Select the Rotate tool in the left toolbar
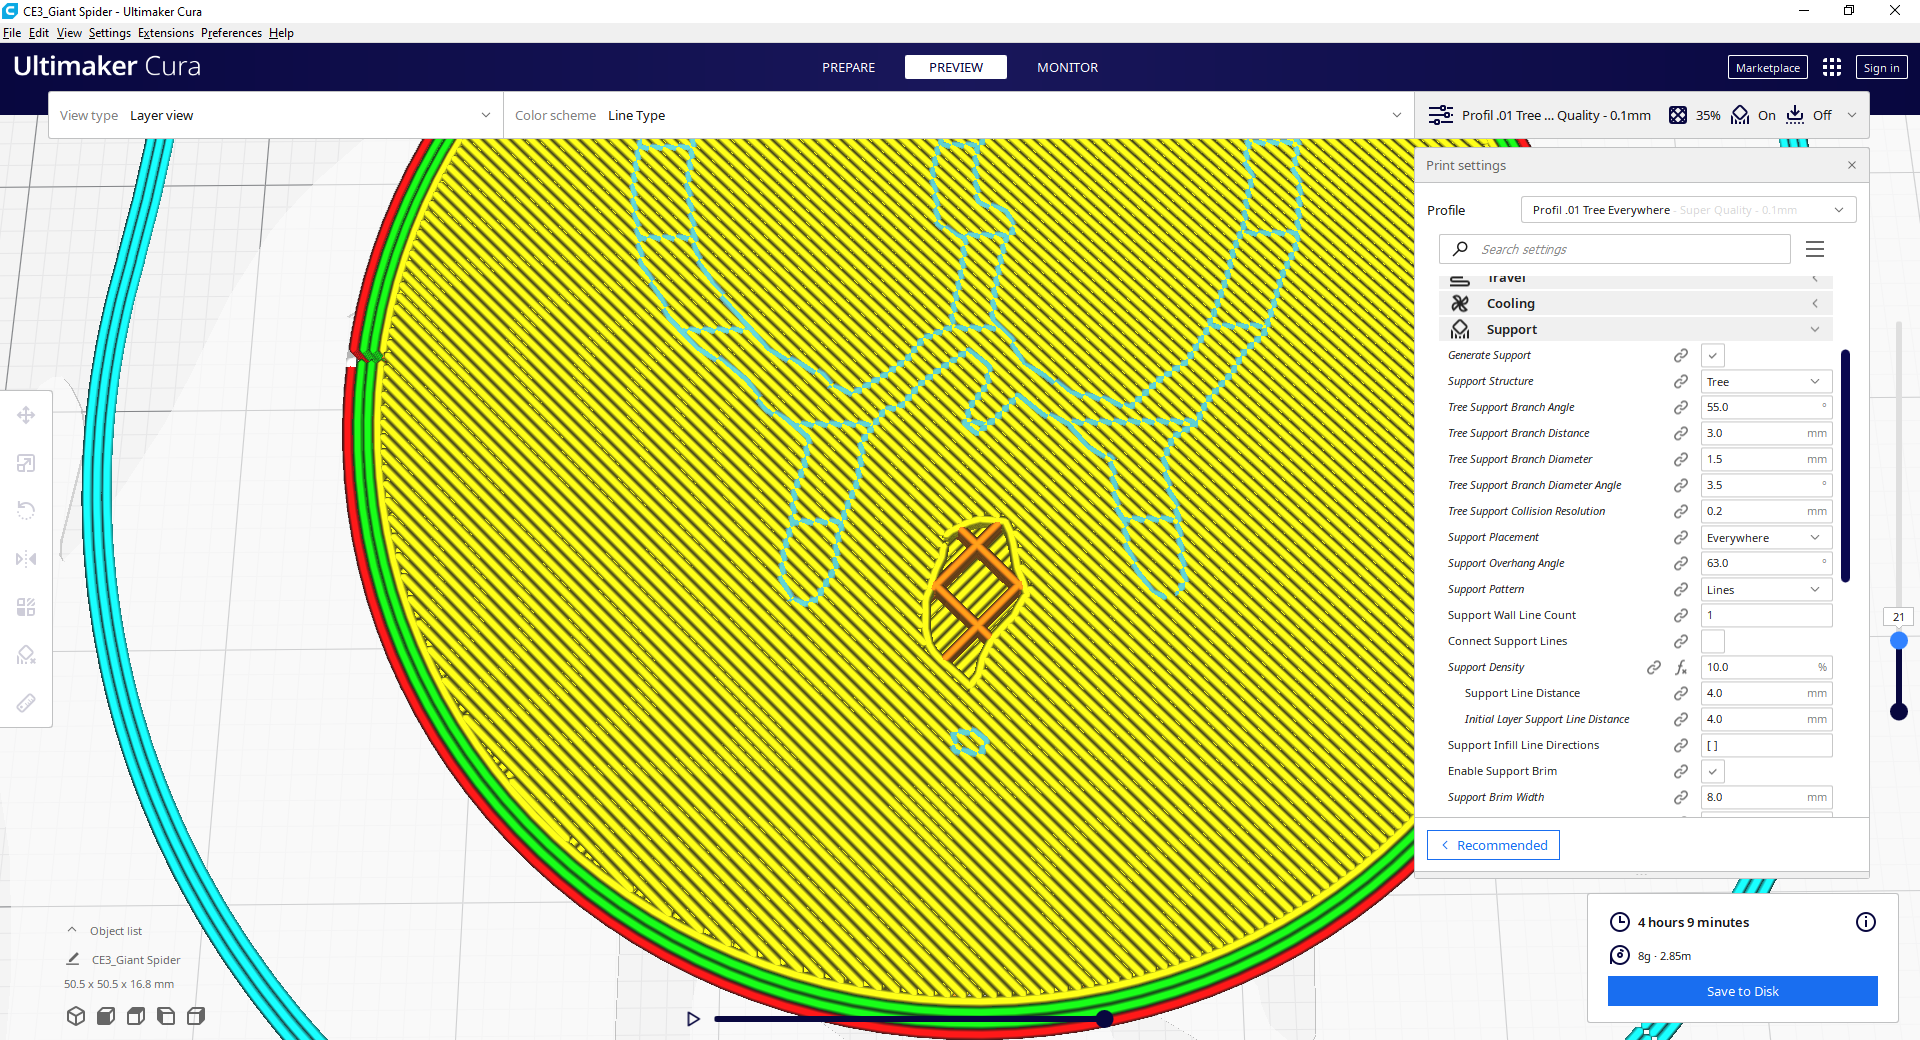The width and height of the screenshot is (1920, 1040). point(26,511)
